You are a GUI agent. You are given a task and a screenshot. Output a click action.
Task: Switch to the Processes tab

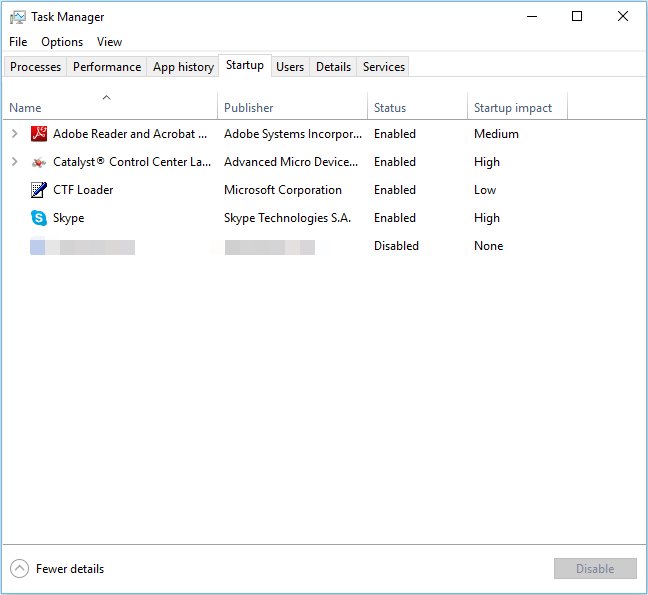click(35, 67)
